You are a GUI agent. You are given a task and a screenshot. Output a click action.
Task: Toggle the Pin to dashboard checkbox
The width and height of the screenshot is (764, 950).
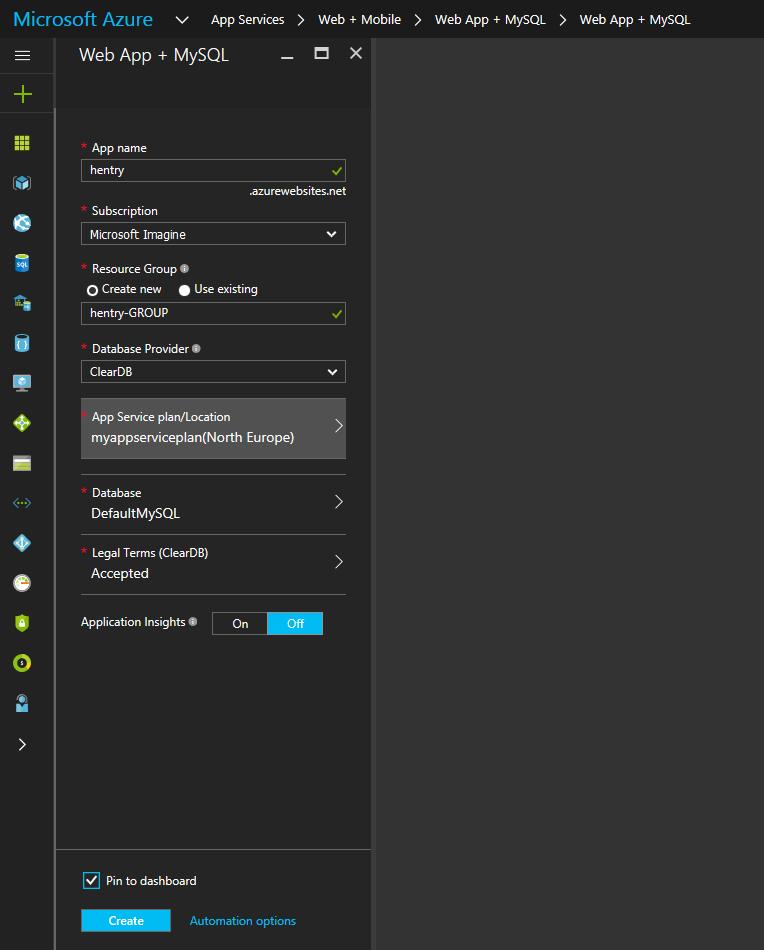(x=91, y=880)
